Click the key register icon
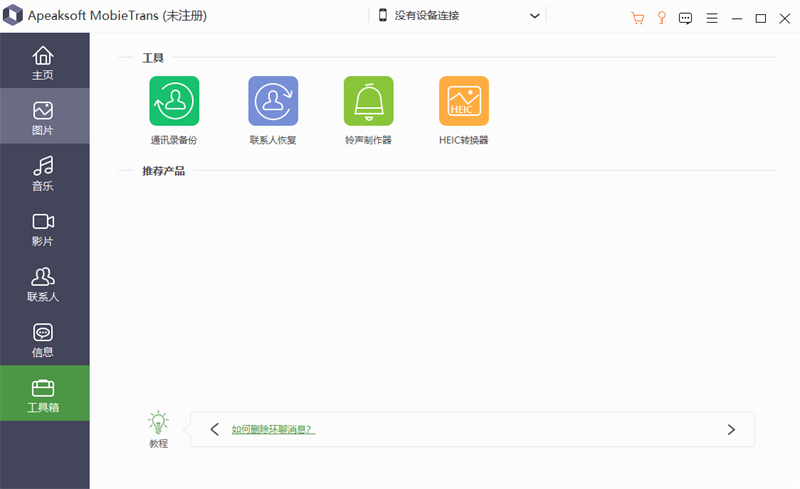Viewport: 800px width, 489px height. coord(662,18)
